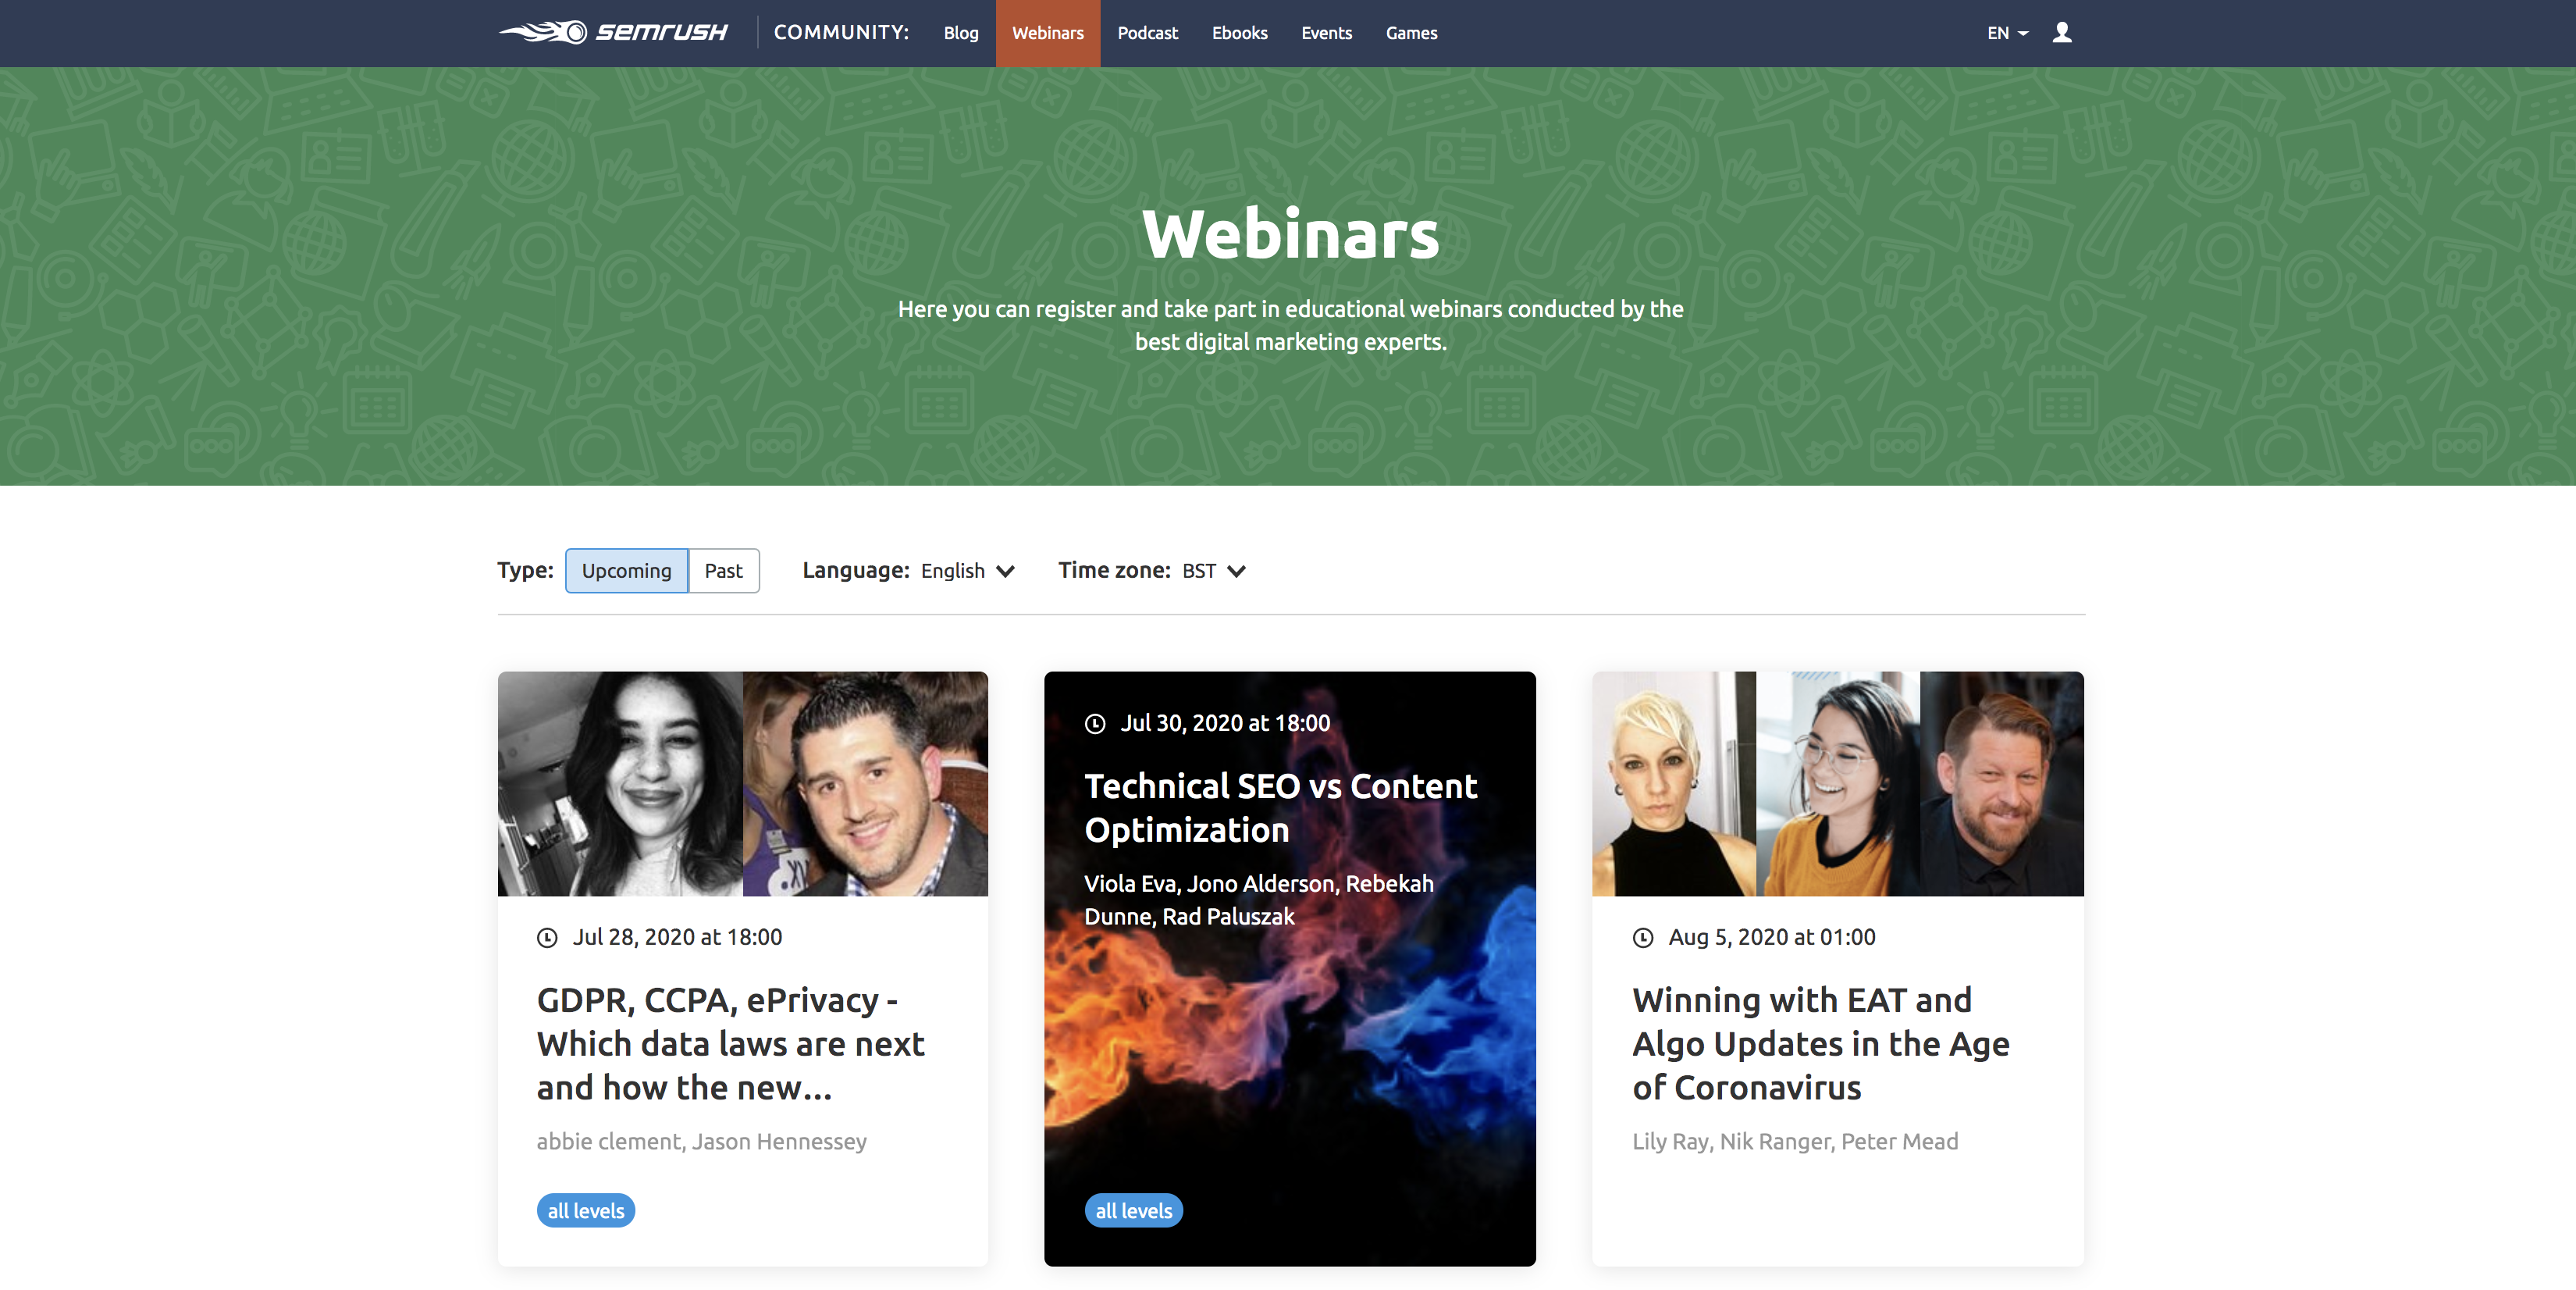This screenshot has width=2576, height=1290.
Task: Expand the Language English dropdown
Action: click(970, 571)
